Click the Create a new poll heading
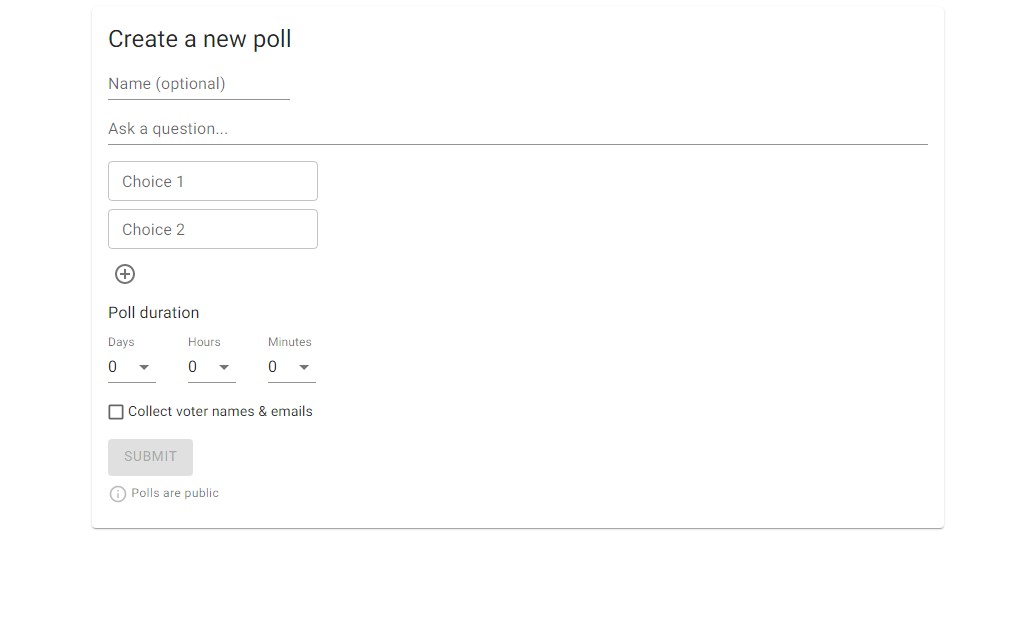 pos(200,39)
